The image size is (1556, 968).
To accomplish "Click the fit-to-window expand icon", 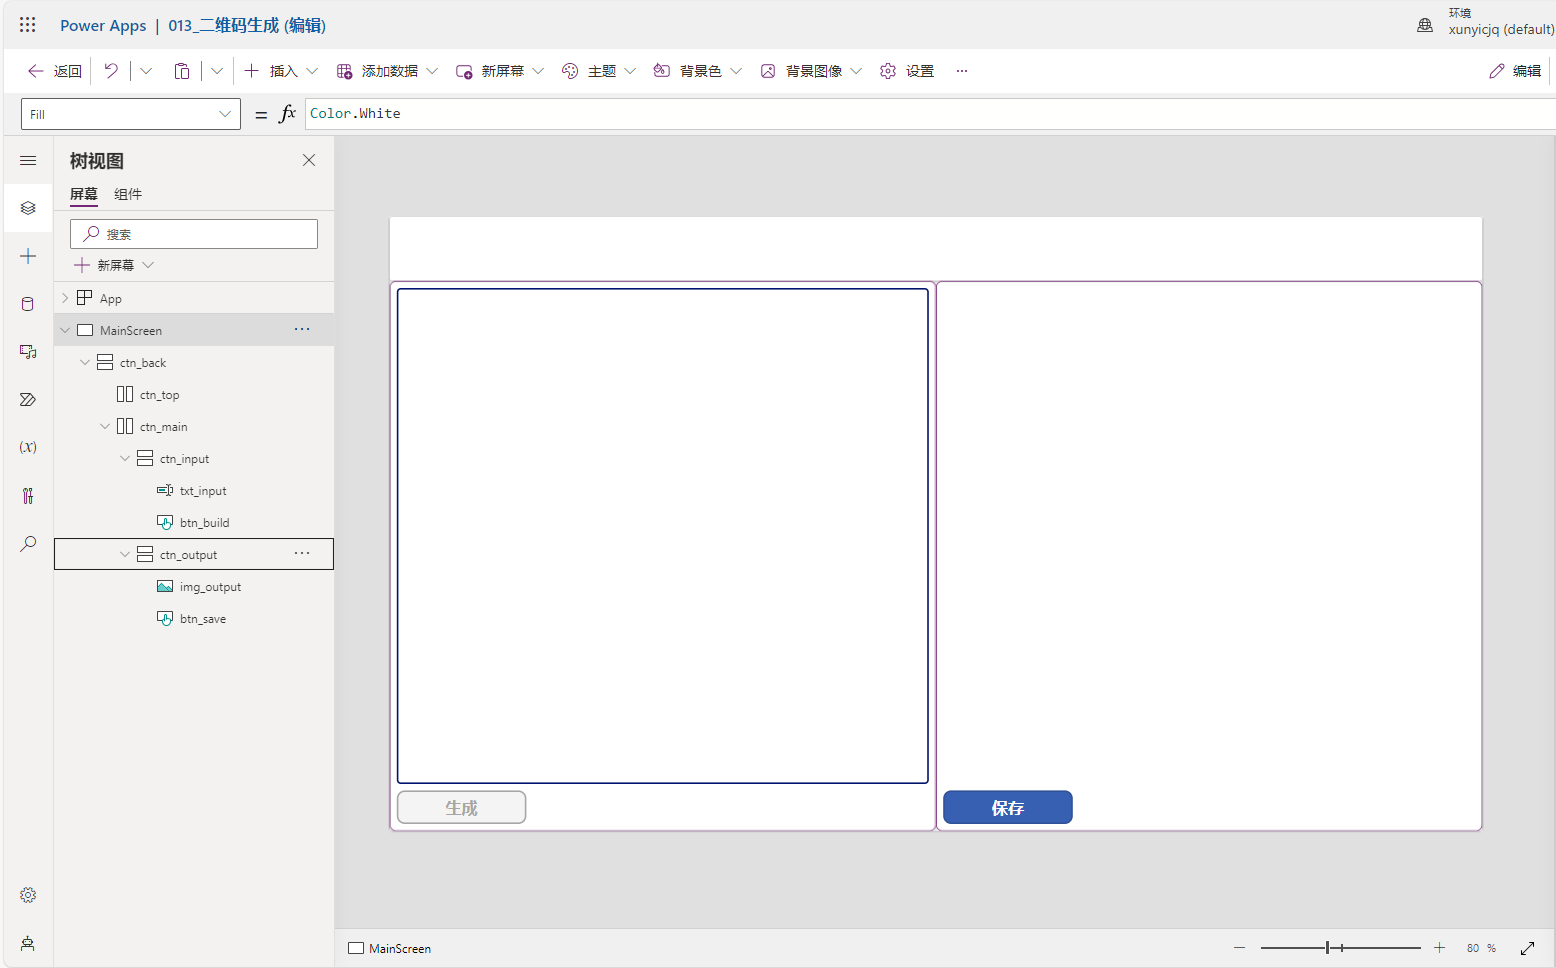I will (x=1527, y=948).
